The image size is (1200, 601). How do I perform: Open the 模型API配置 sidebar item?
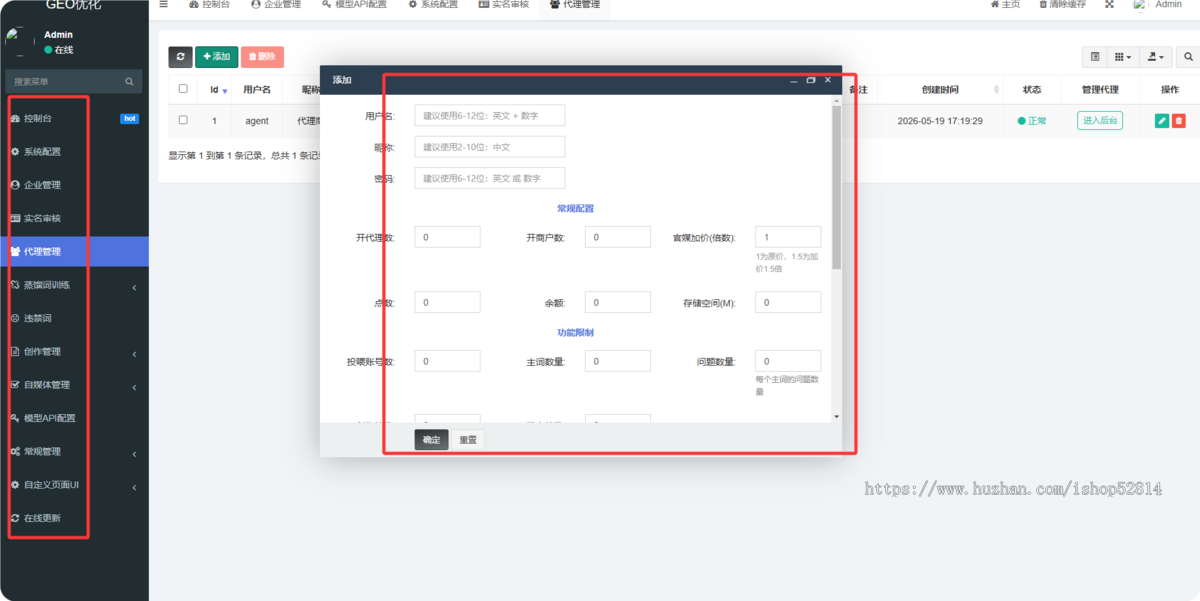(x=74, y=418)
